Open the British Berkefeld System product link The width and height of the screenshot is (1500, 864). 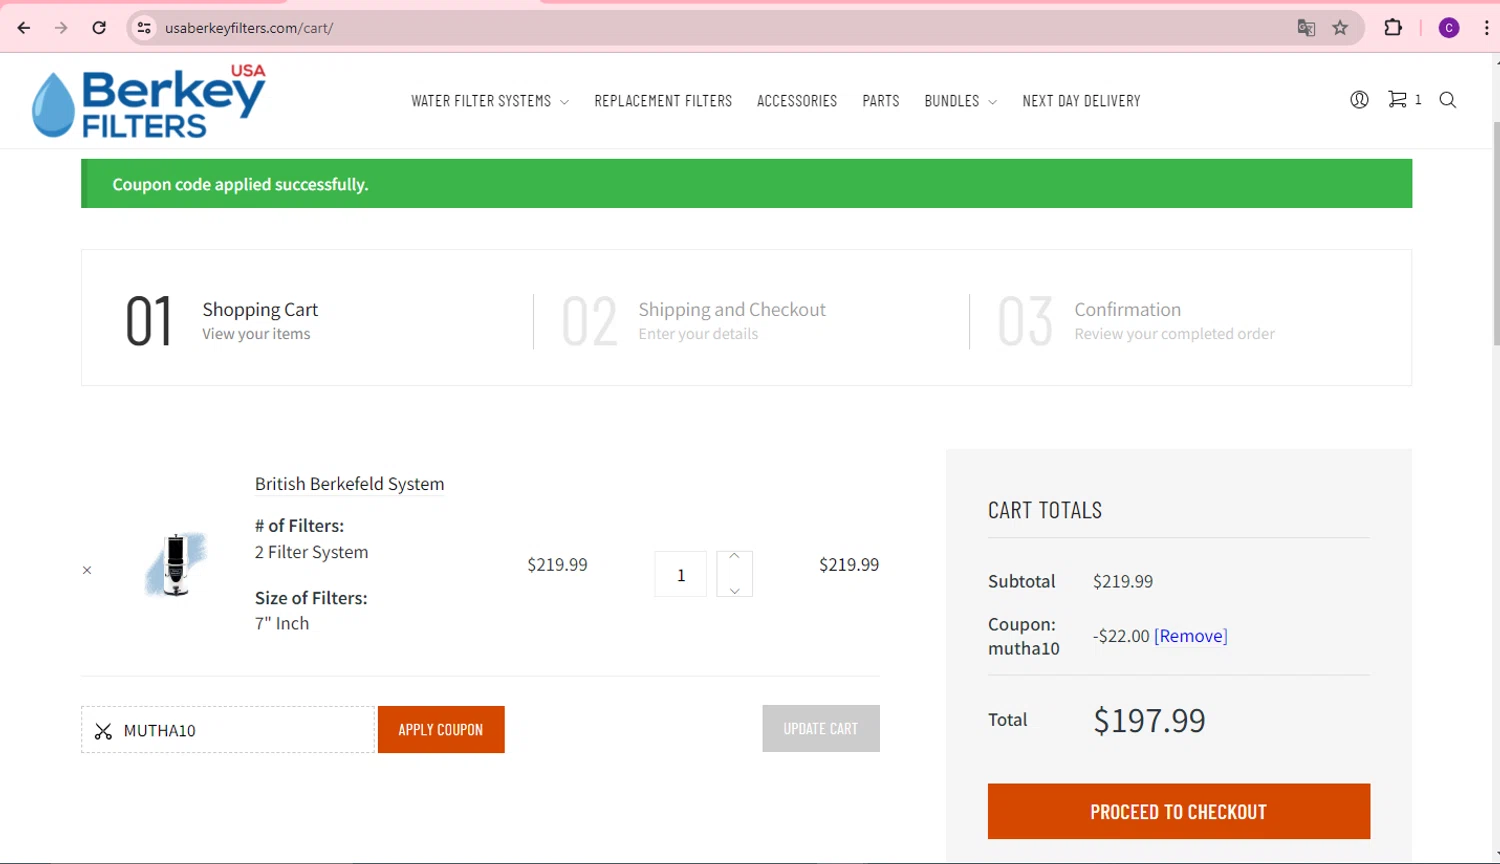(x=349, y=484)
